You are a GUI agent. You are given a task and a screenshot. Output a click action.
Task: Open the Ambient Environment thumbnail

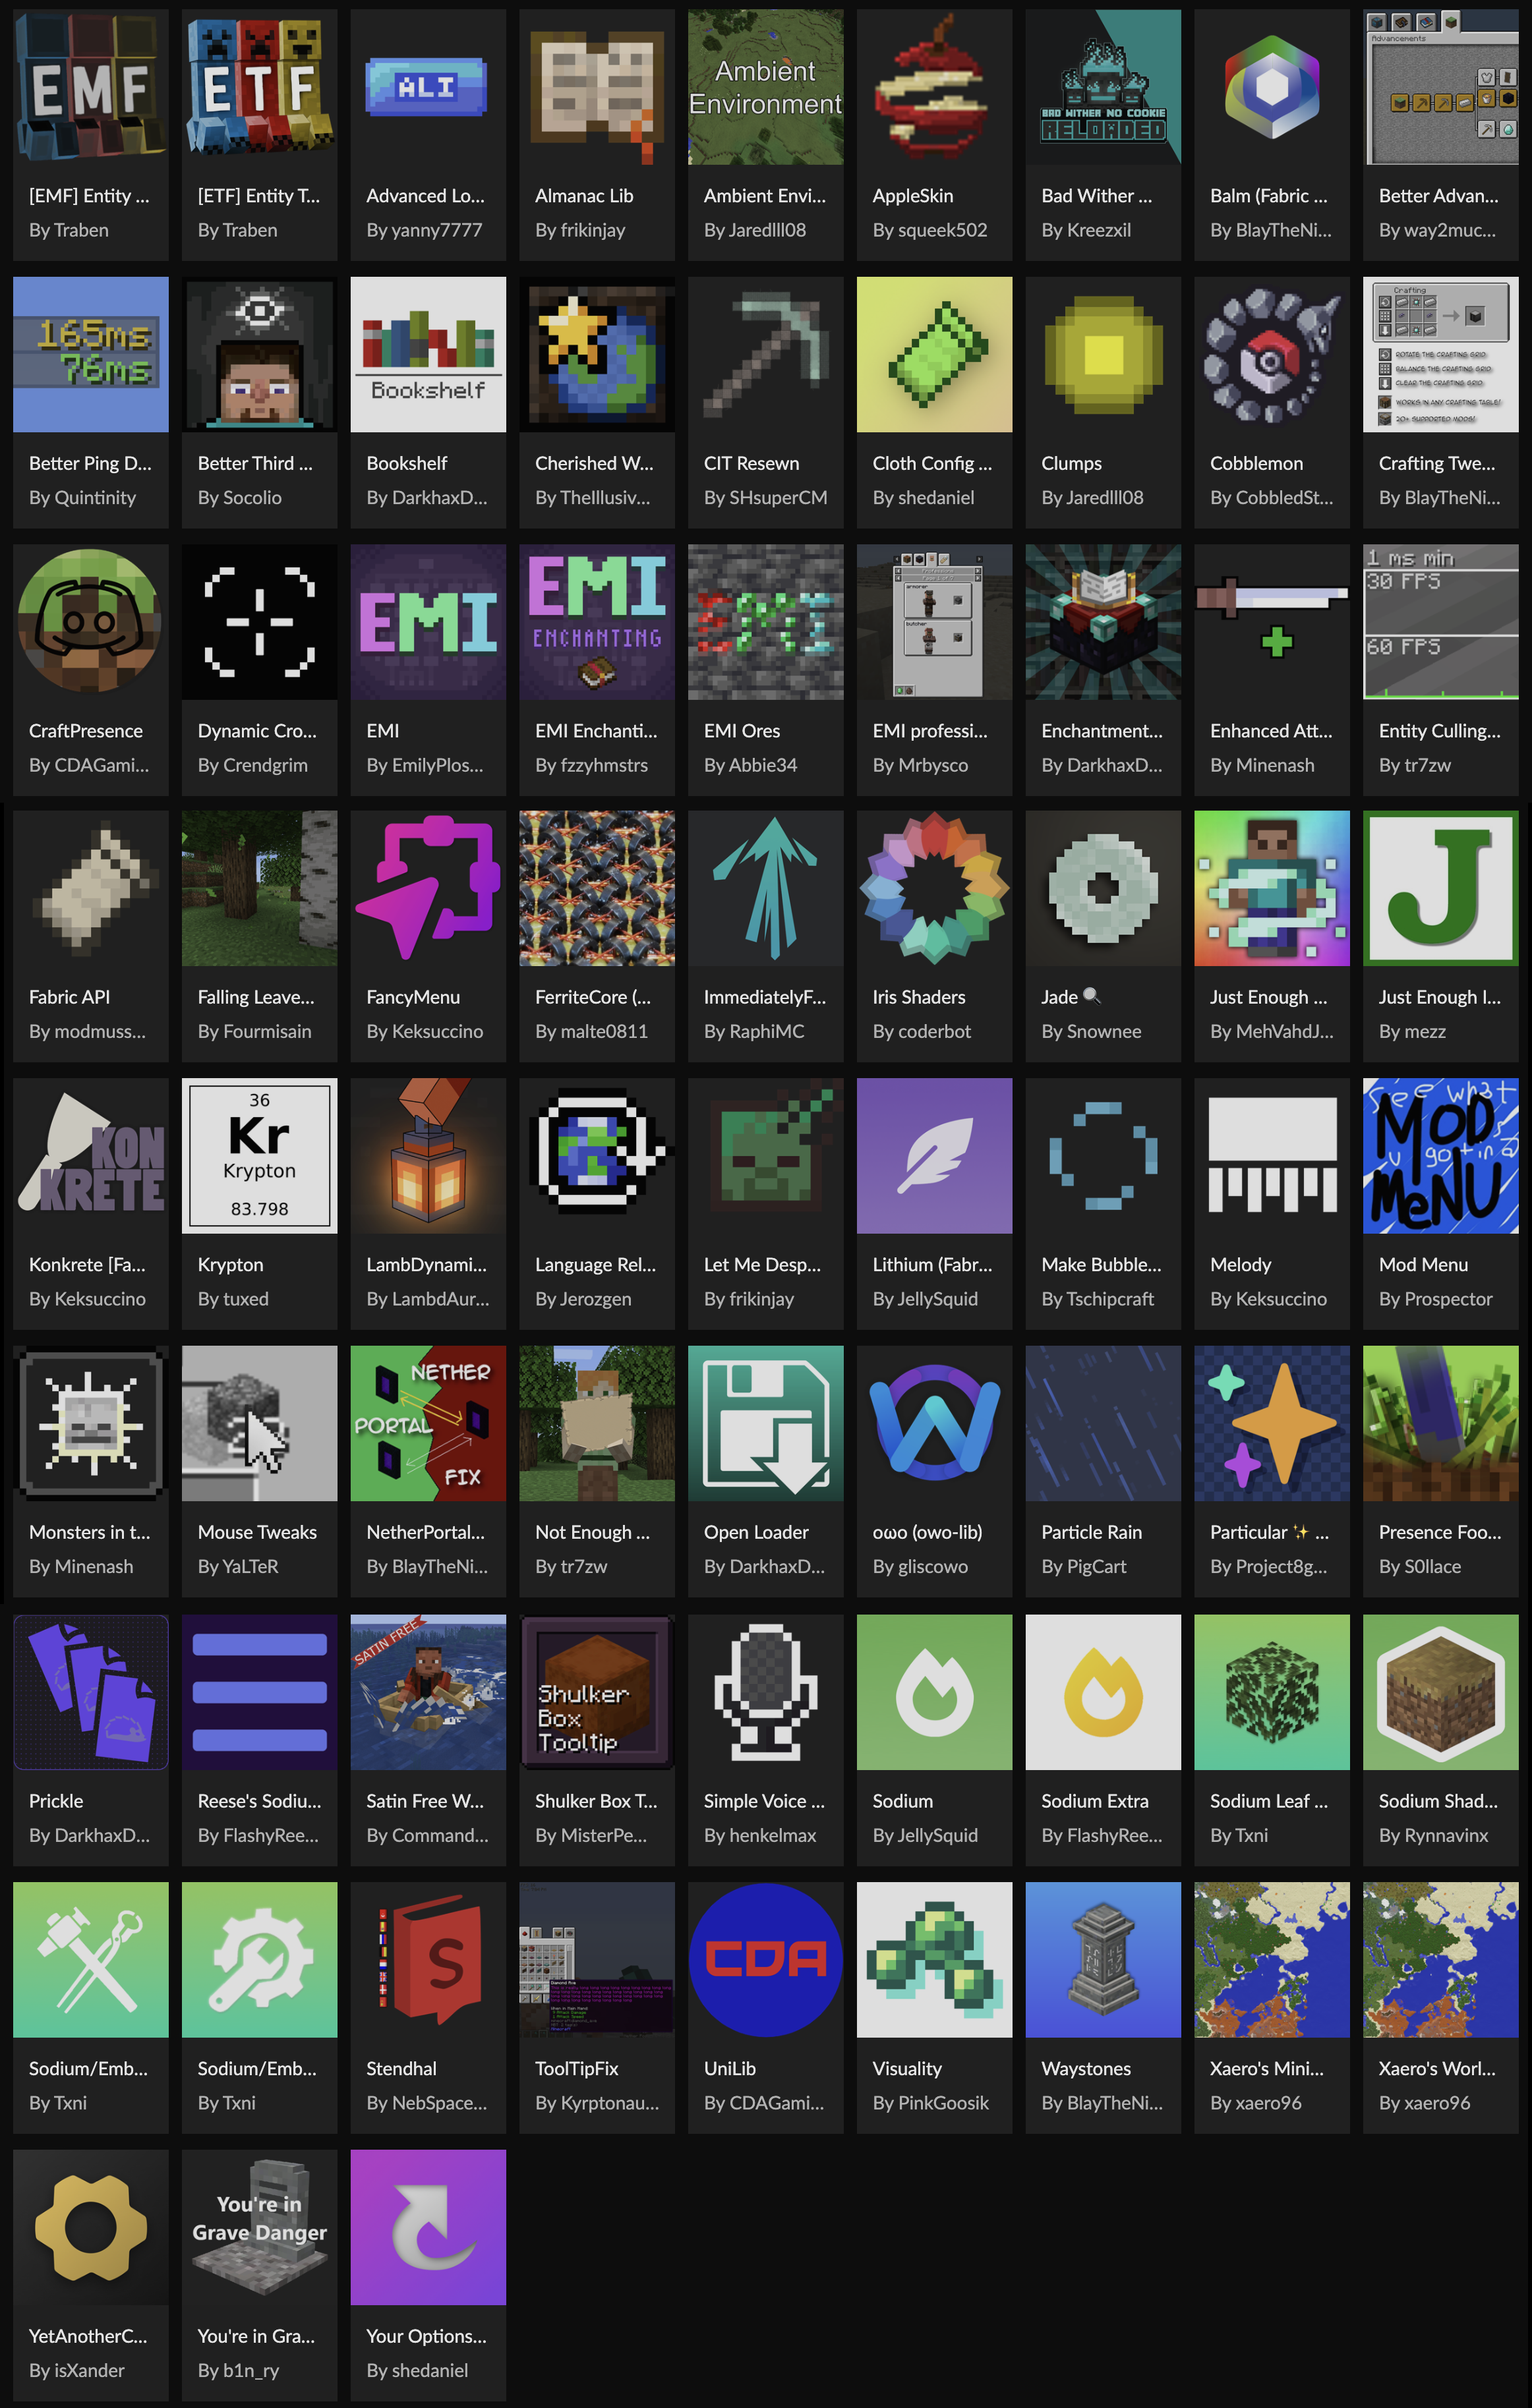(x=765, y=87)
